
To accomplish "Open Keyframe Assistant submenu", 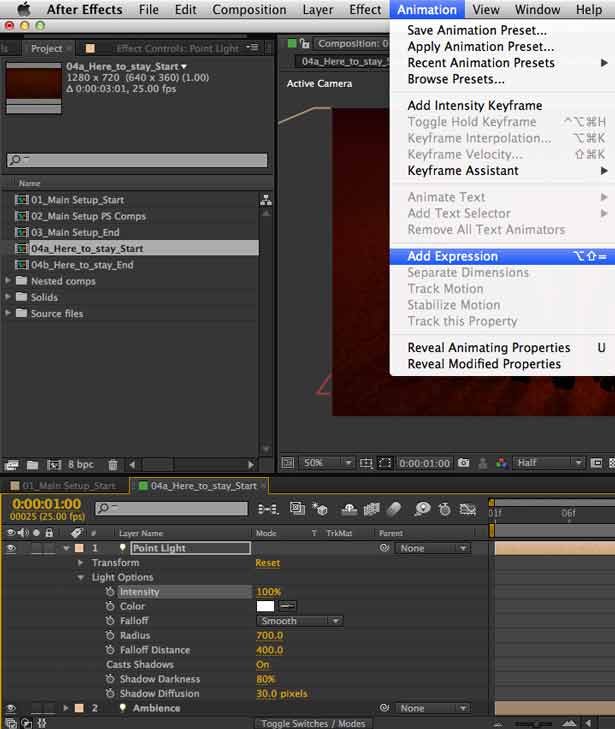I will (x=502, y=171).
